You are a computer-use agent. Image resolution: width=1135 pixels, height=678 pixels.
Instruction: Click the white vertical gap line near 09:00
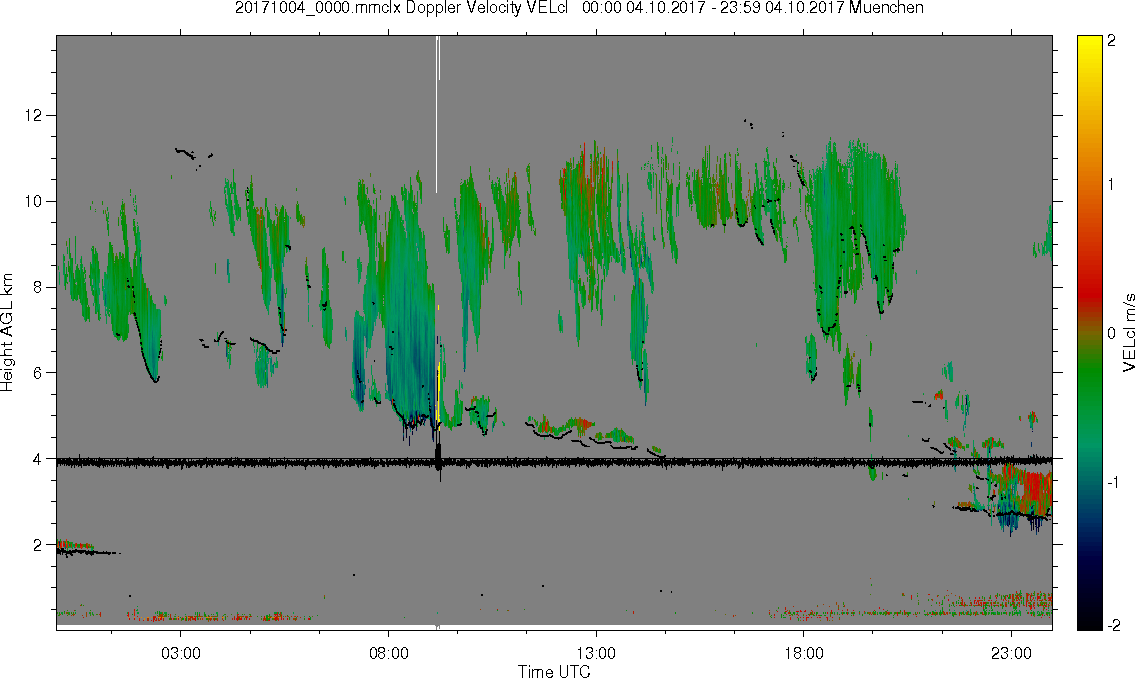[x=438, y=114]
